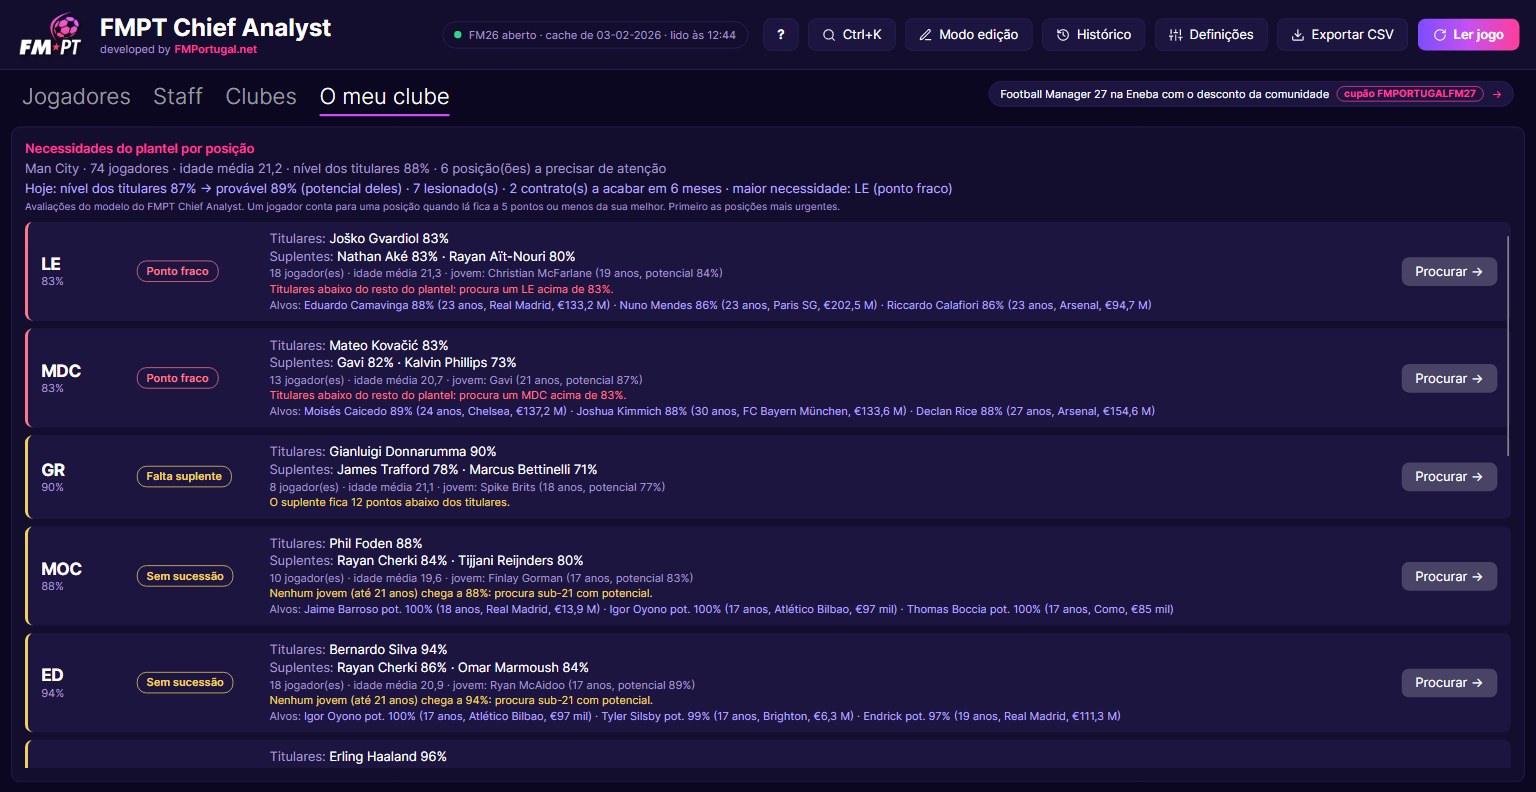Click the Ler jogo button

click(1468, 34)
